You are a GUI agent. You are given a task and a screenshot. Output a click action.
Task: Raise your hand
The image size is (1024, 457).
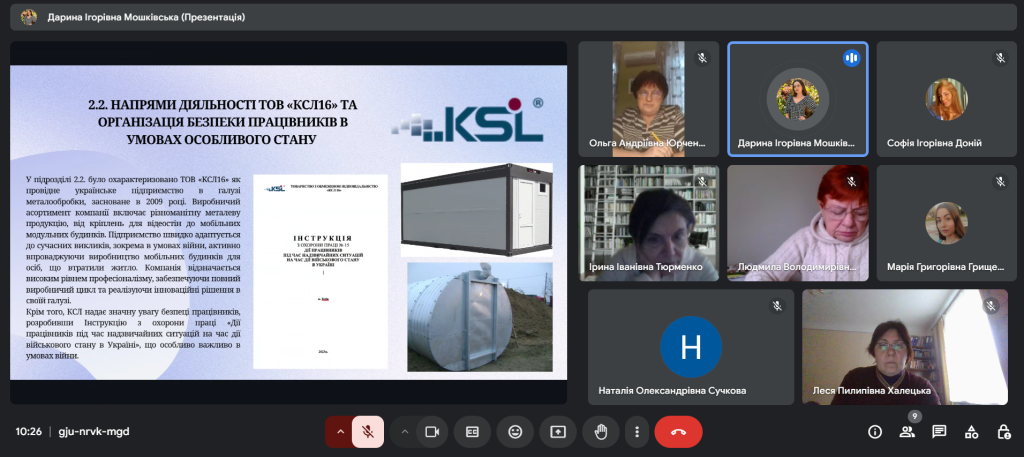tap(600, 432)
